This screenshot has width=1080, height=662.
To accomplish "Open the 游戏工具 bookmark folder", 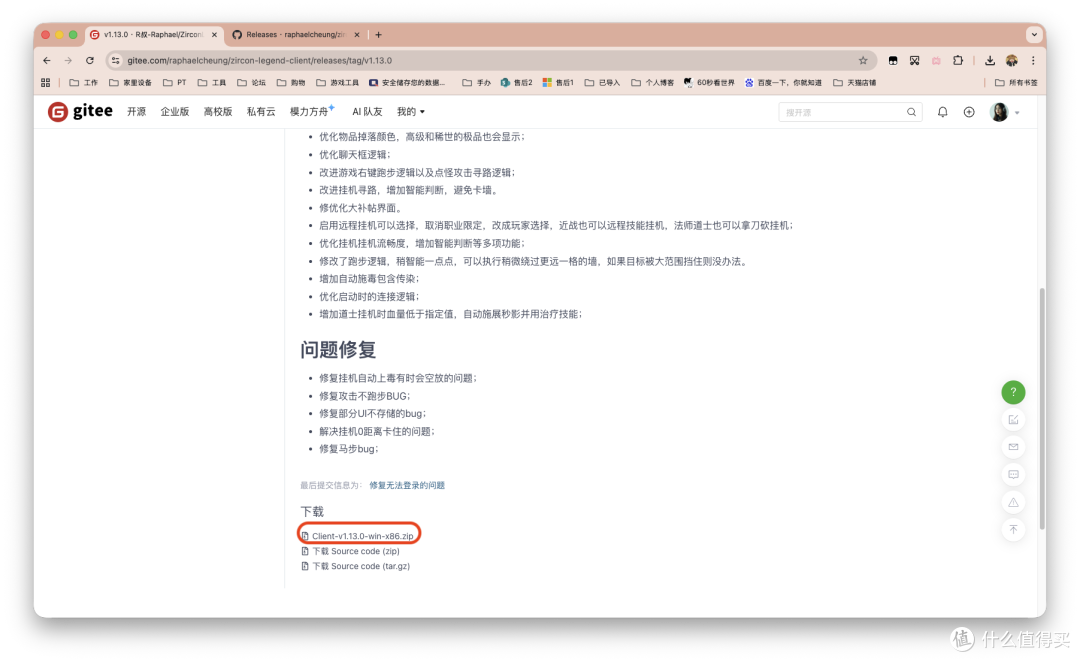I will (x=338, y=83).
